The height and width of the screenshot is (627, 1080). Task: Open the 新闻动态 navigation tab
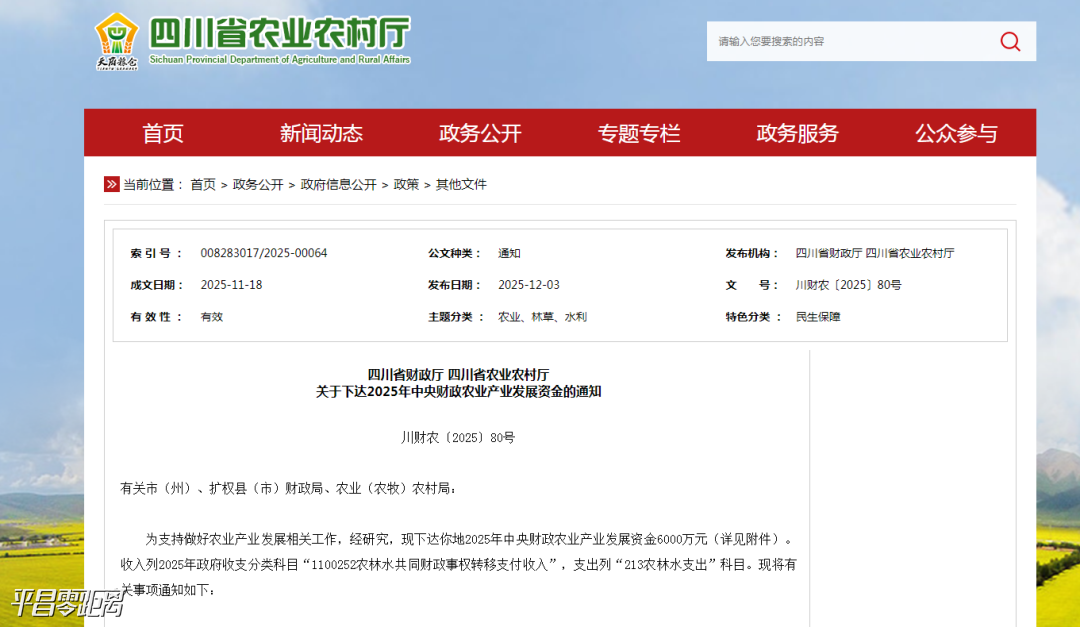(x=321, y=133)
